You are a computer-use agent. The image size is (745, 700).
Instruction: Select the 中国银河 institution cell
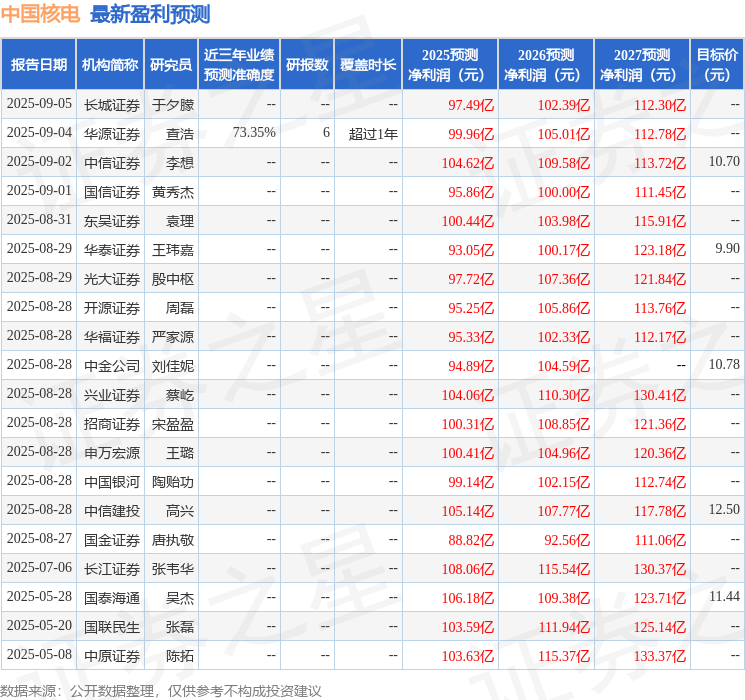[x=112, y=482]
